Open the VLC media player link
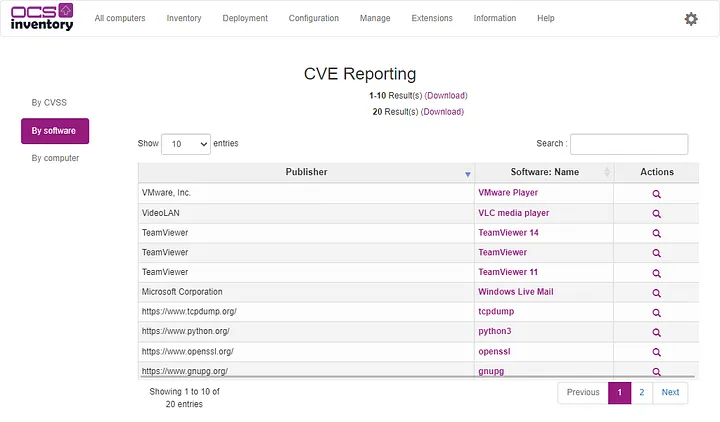Viewport: 720px width, 422px height. [514, 213]
